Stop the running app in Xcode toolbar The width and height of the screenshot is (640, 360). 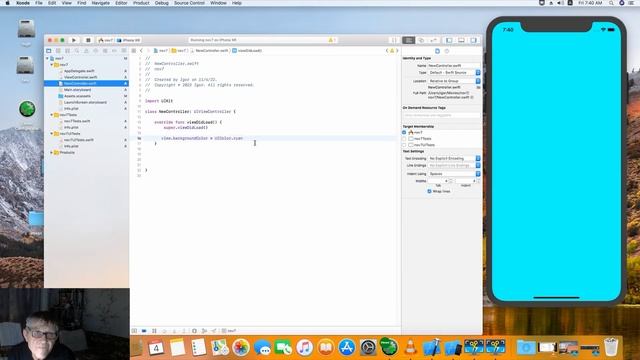[x=88, y=40]
